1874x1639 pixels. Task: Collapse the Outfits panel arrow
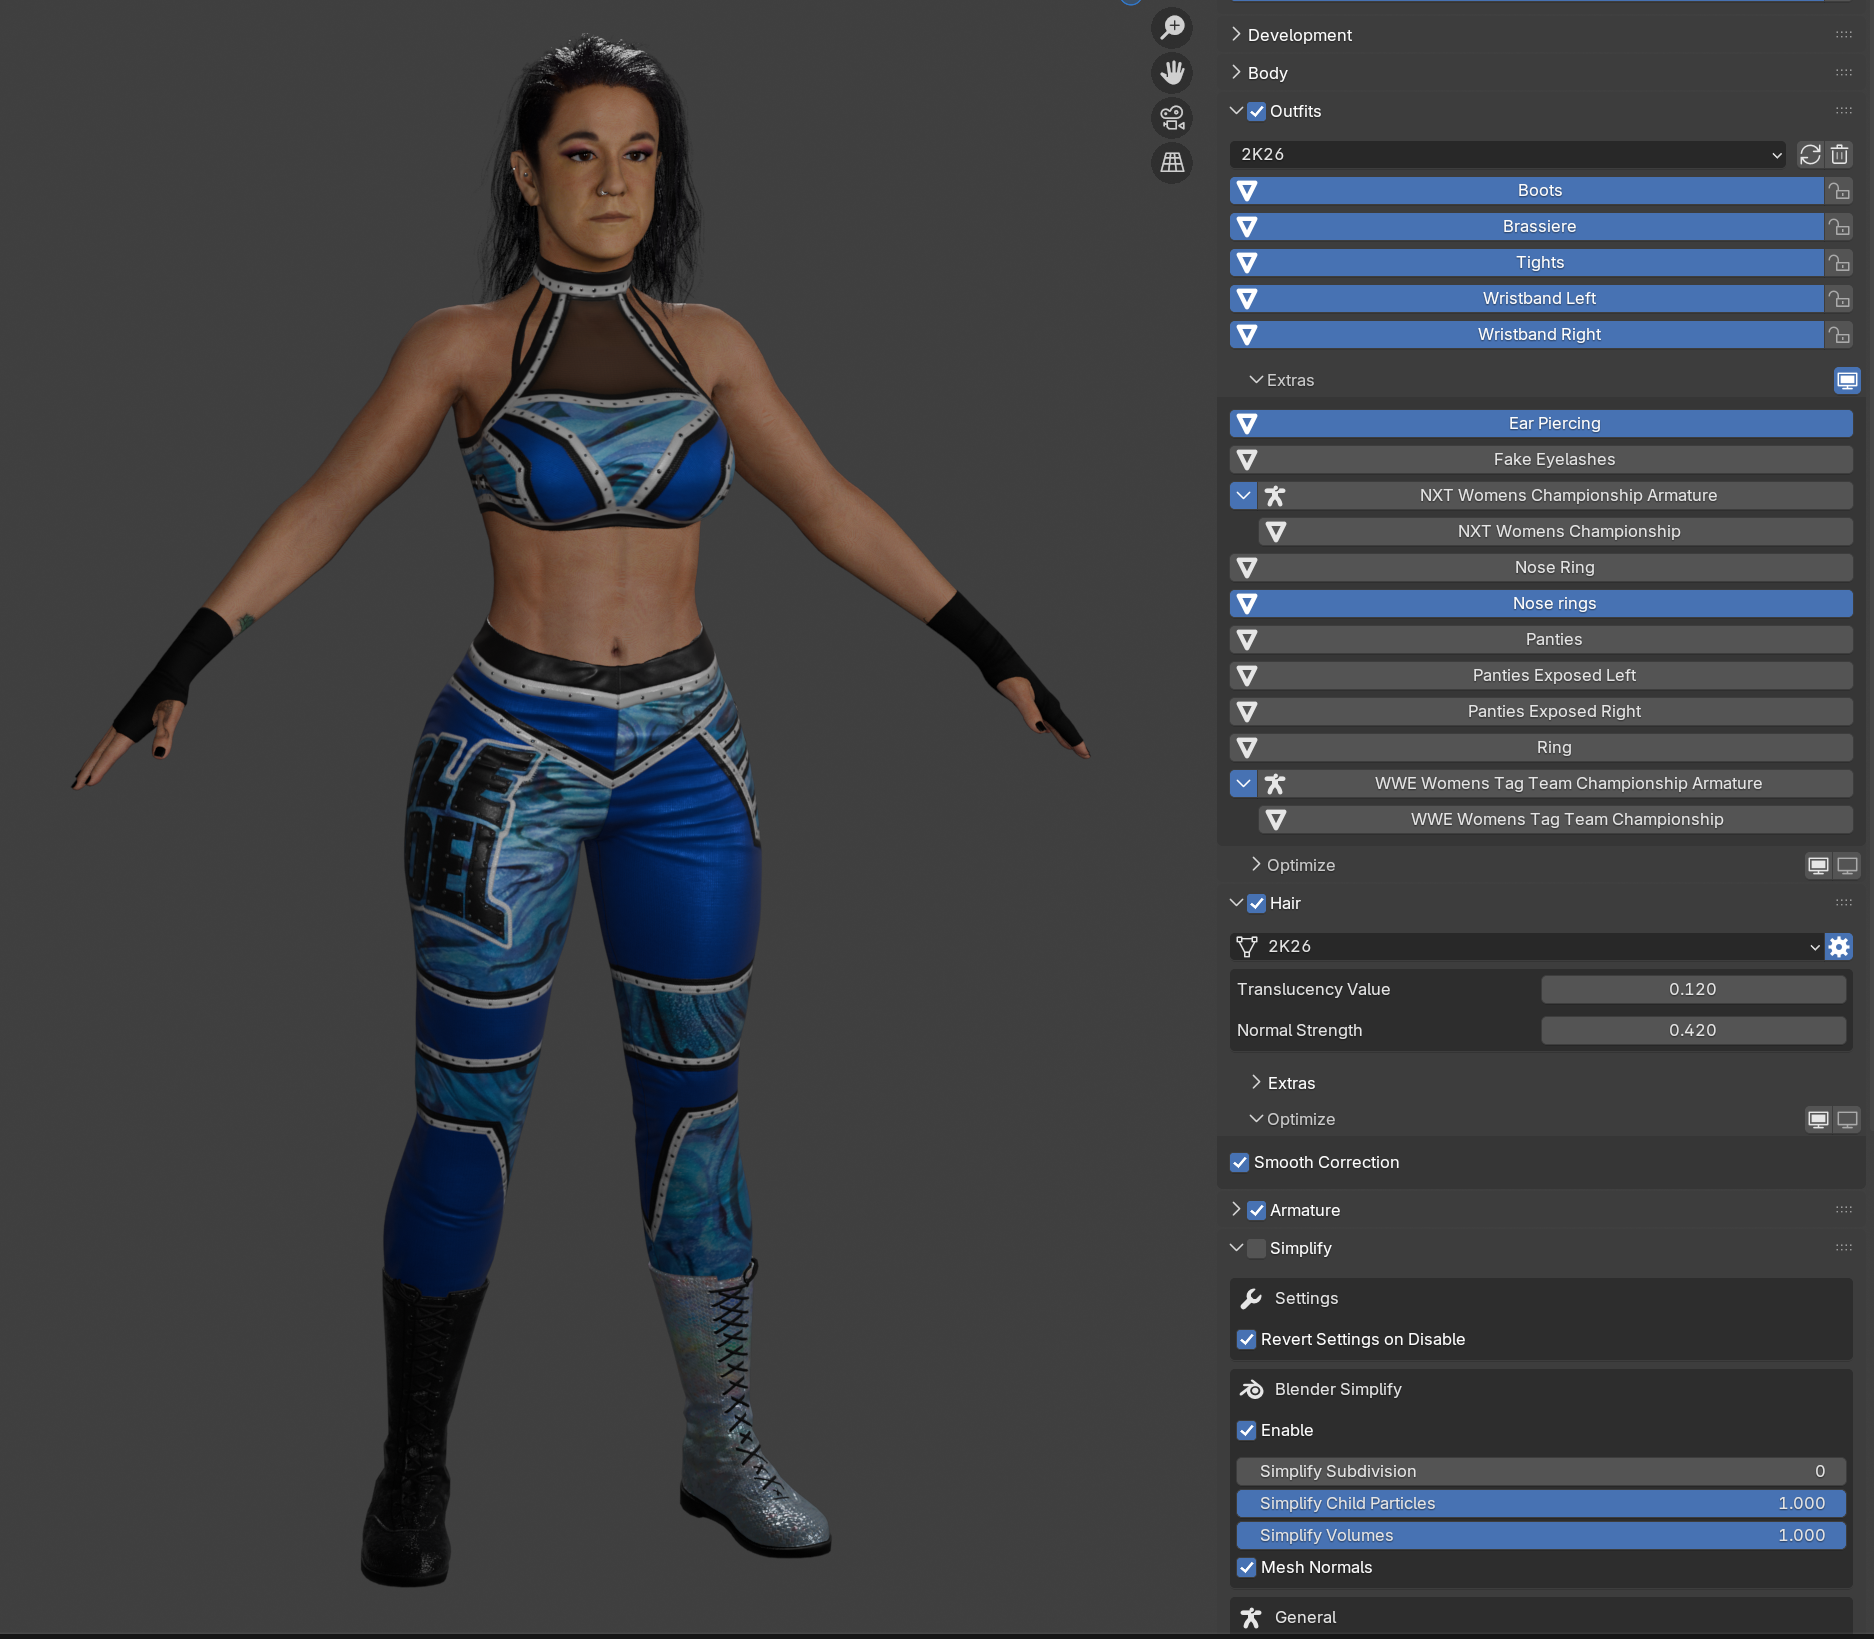pyautogui.click(x=1237, y=111)
